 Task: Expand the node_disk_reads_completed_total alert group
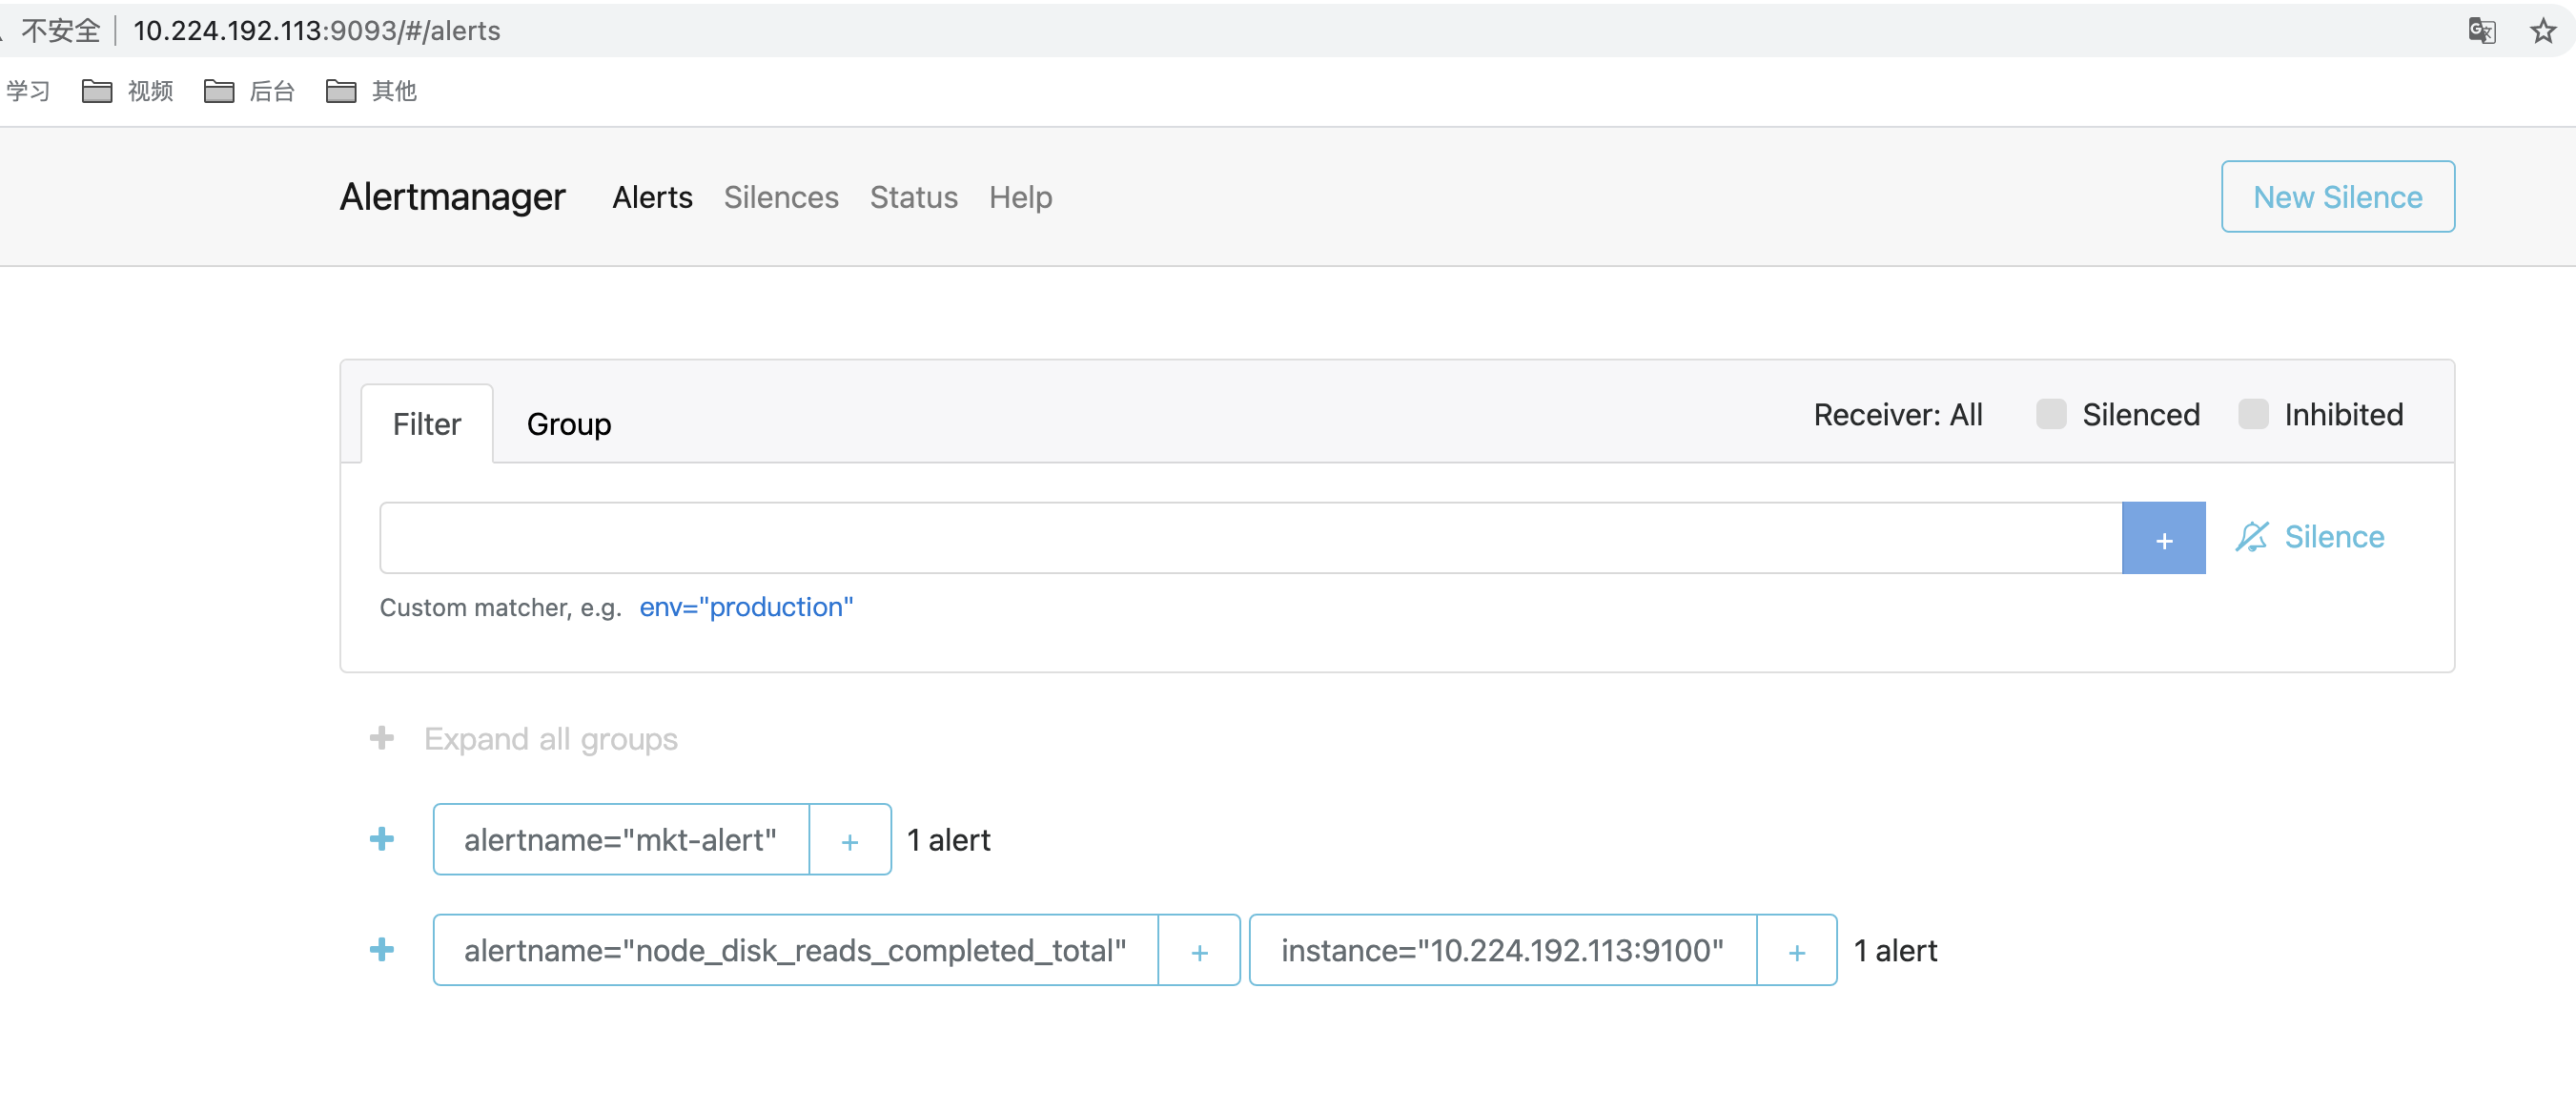[x=379, y=949]
